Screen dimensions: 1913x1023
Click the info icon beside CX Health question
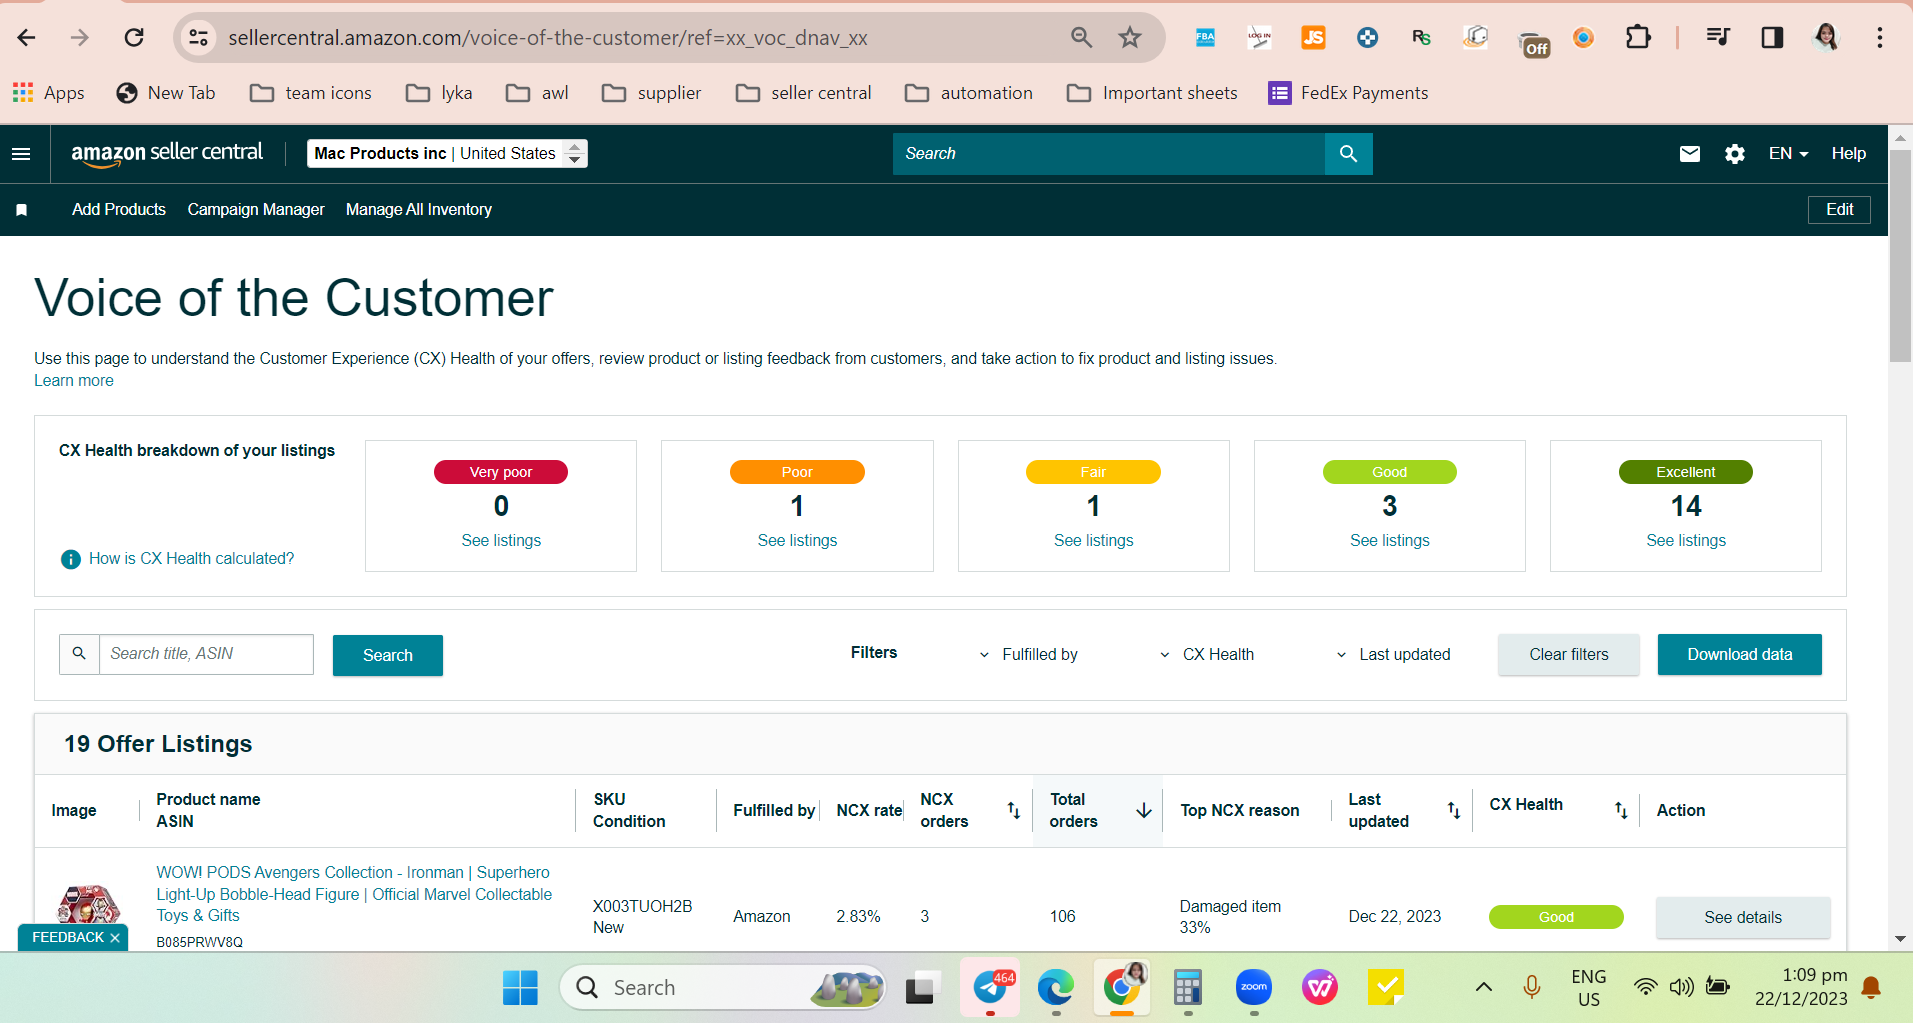[71, 559]
